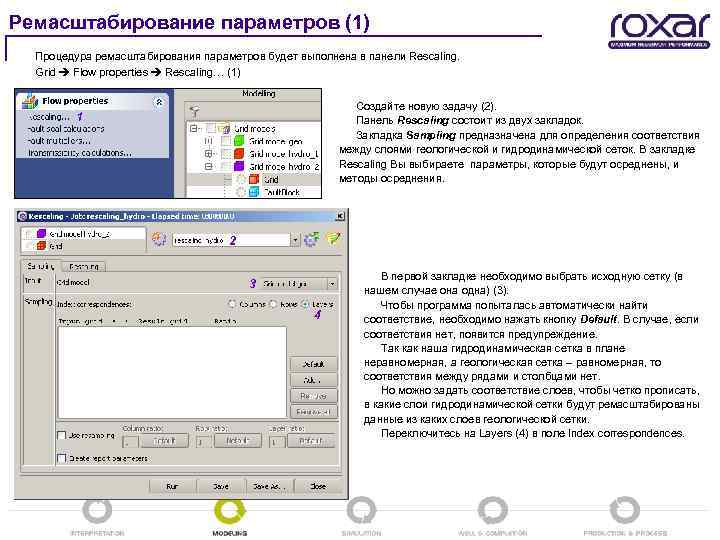This screenshot has width=720, height=540.
Task: Select the Input side tab
Action: 33,280
